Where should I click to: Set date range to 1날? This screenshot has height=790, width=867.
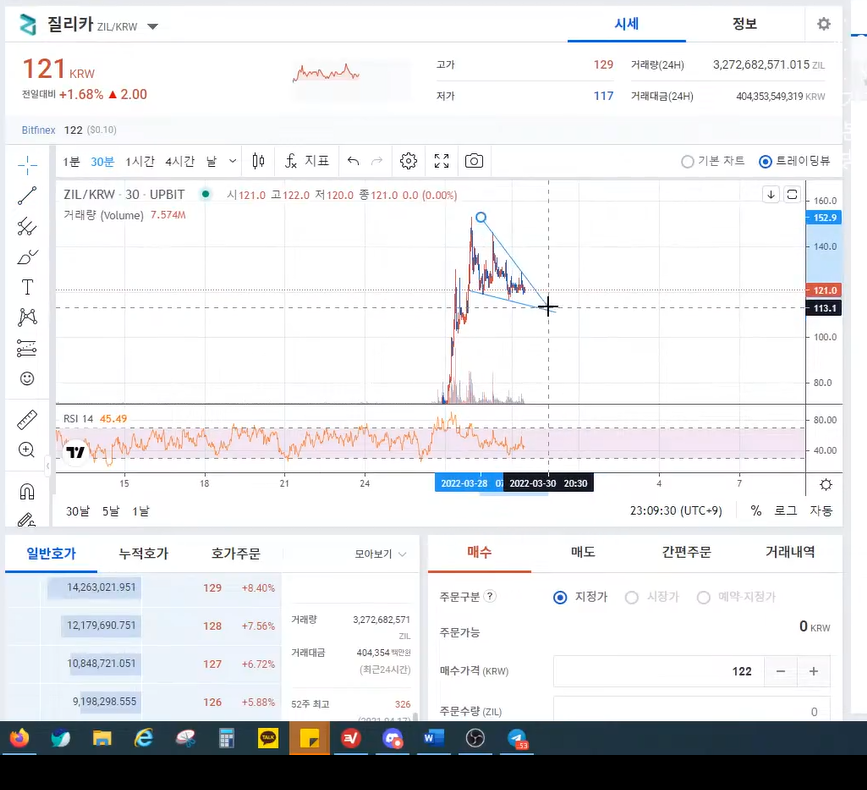pyautogui.click(x=140, y=511)
